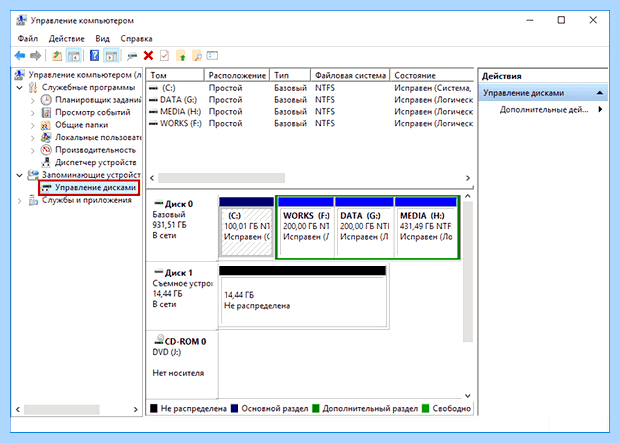The height and width of the screenshot is (443, 620).
Task: Select Диспетчер устройств in the tree
Action: (96, 162)
